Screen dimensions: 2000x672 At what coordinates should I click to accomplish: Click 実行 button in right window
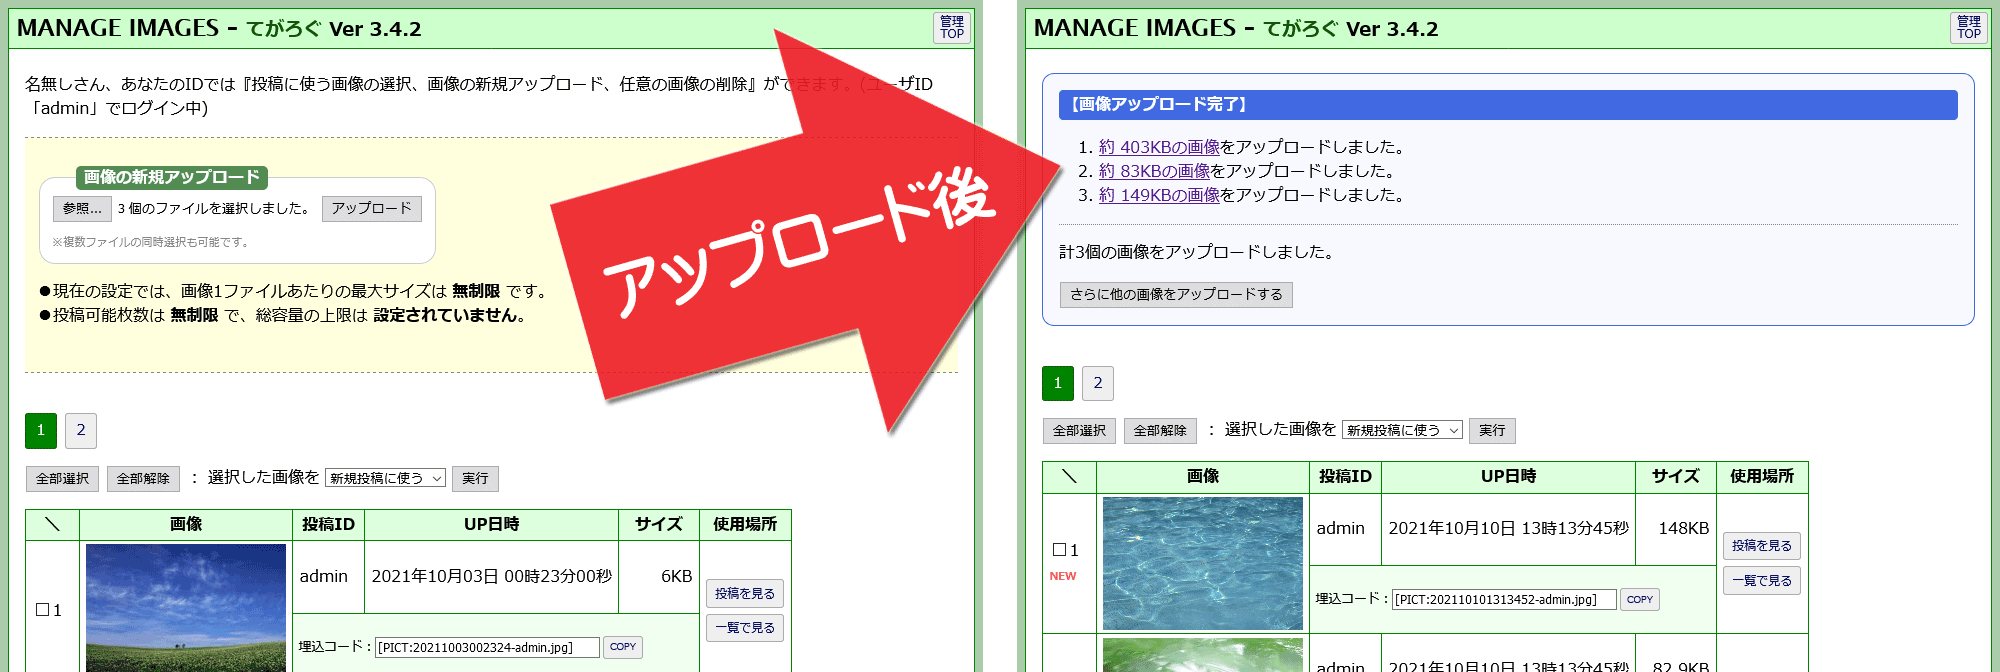1492,430
